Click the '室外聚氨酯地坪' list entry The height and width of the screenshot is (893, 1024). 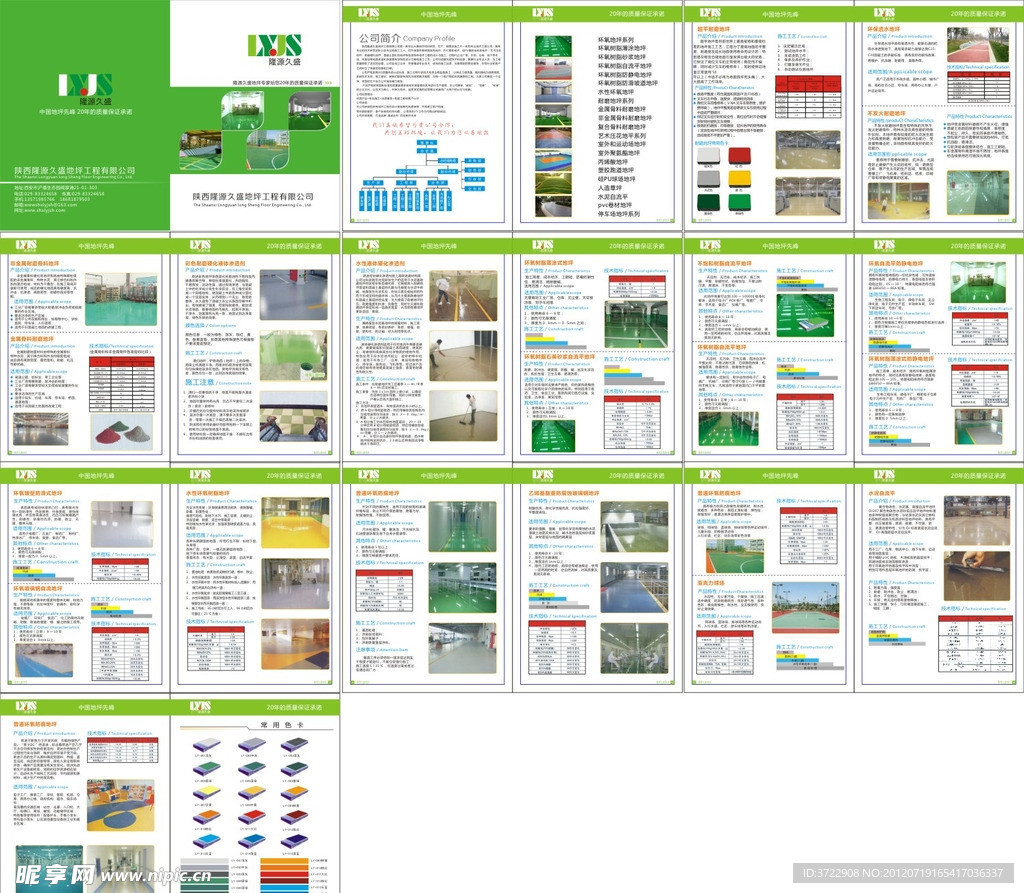tap(618, 153)
